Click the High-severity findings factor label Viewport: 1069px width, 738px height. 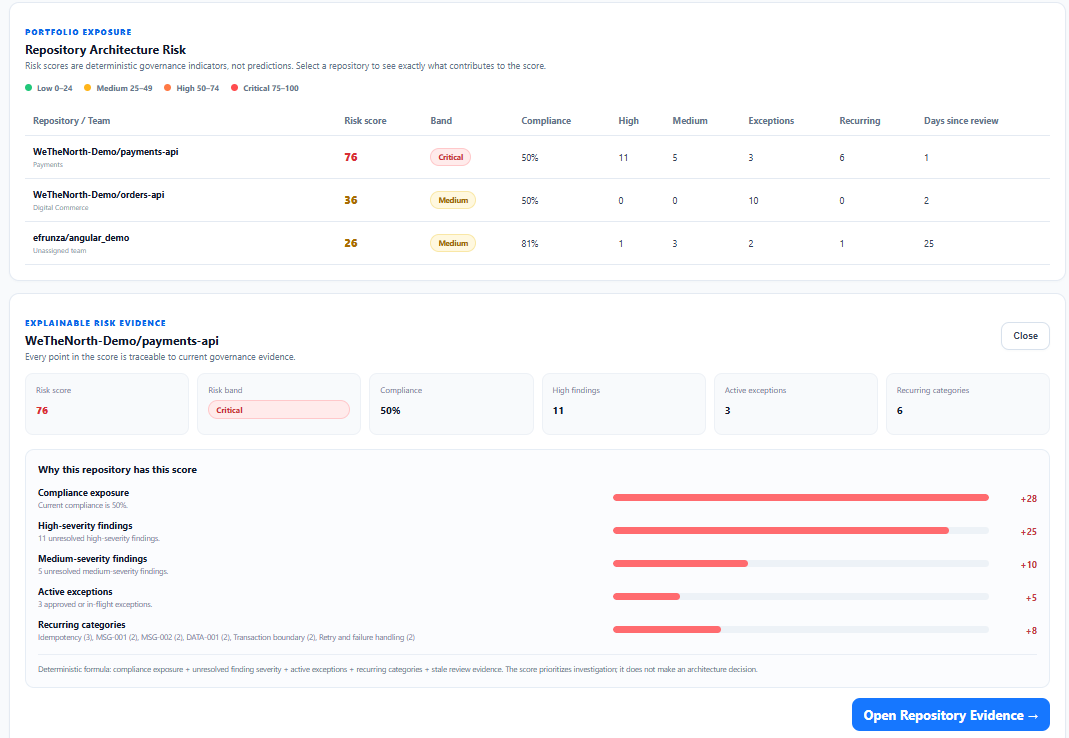click(x=85, y=526)
